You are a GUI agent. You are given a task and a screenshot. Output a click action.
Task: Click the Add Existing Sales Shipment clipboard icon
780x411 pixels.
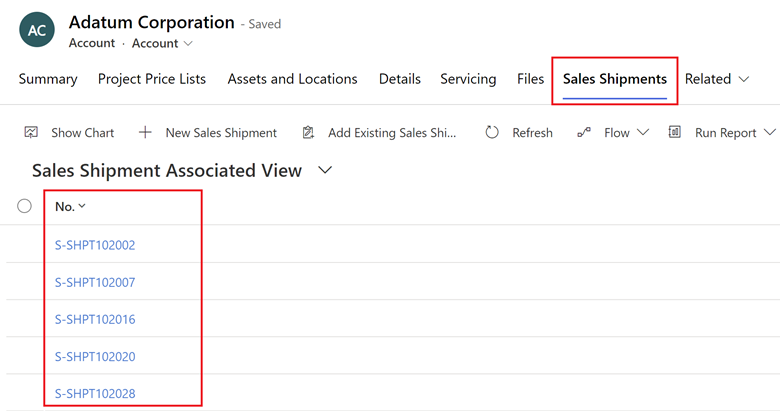[x=308, y=132]
